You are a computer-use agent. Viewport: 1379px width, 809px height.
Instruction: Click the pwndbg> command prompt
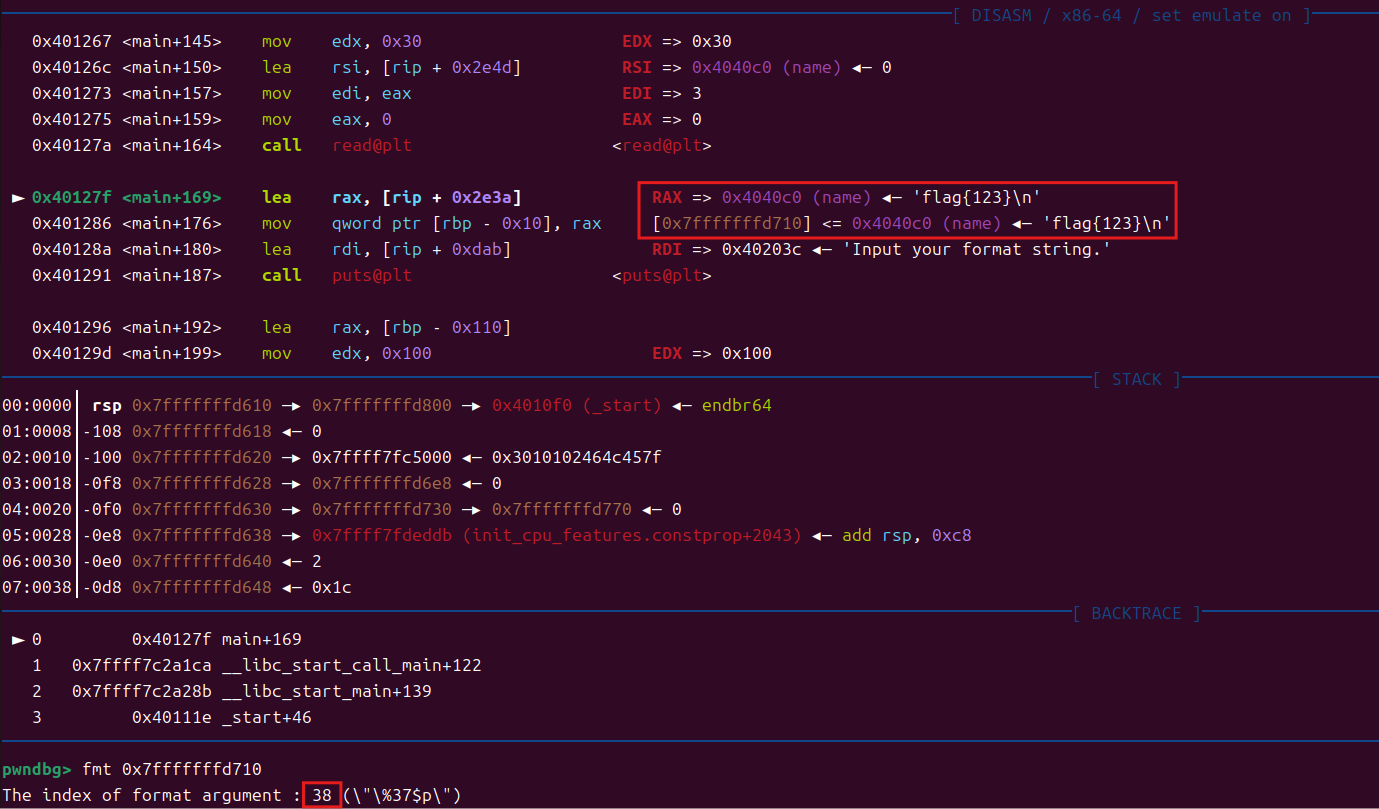tap(37, 770)
